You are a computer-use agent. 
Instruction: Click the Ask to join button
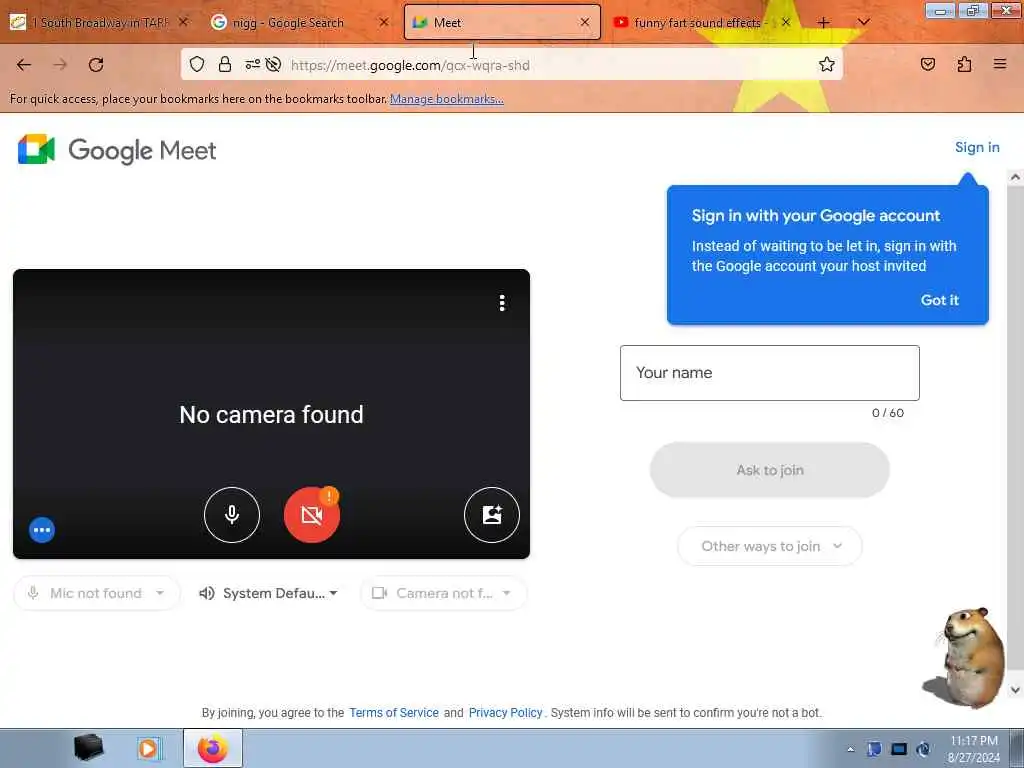[x=770, y=470]
